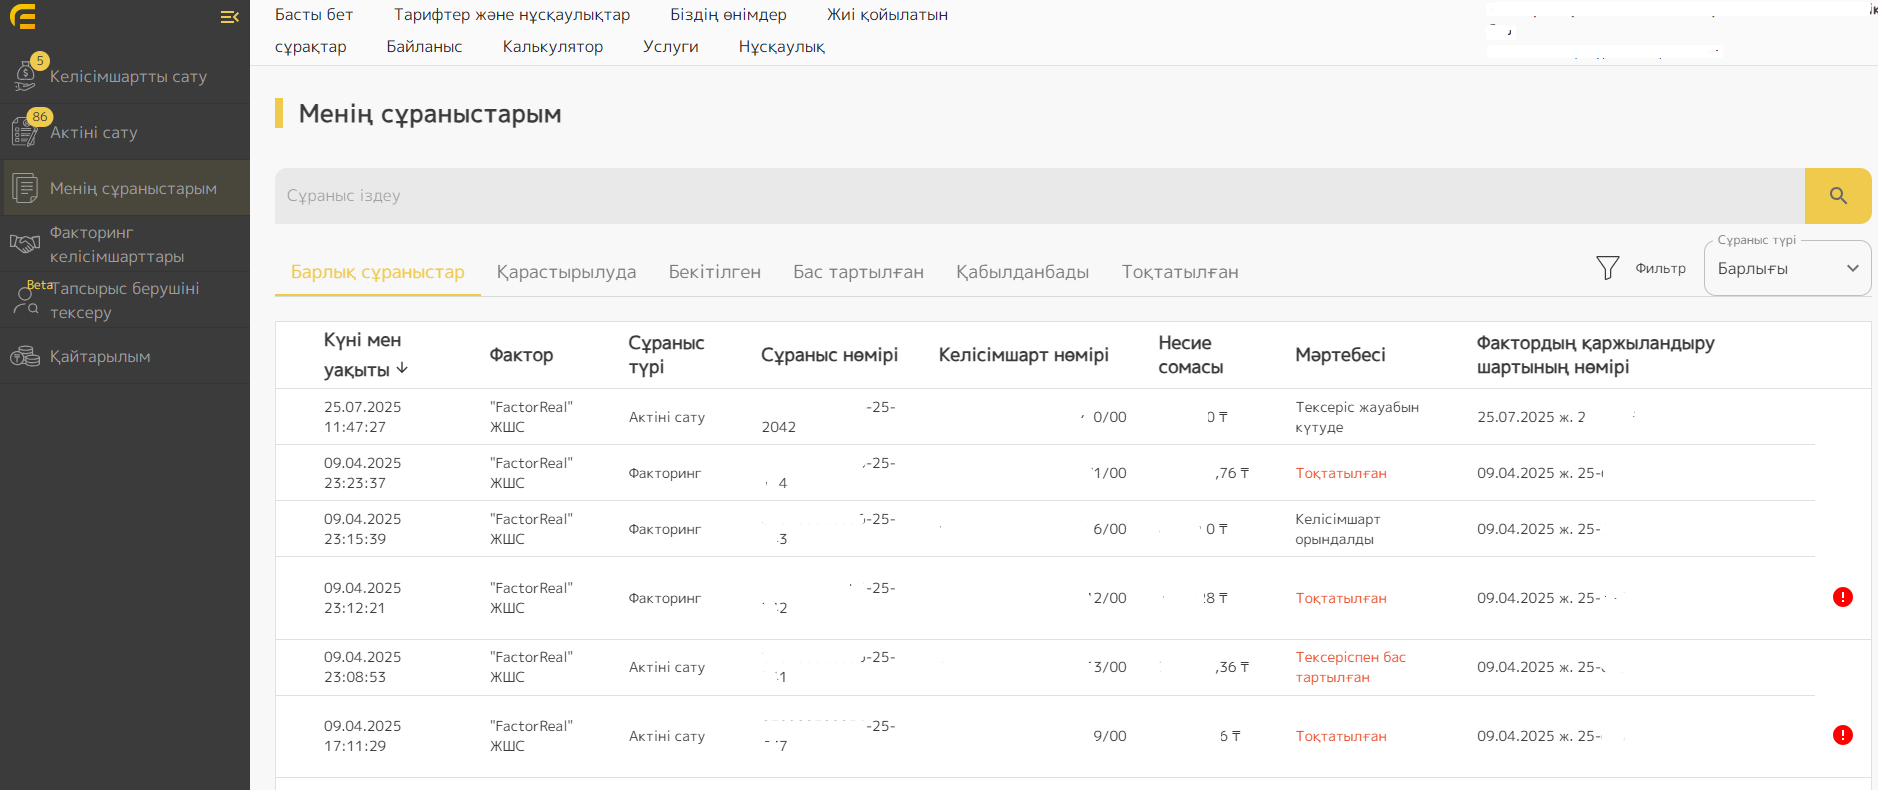Click the Келісімшарт нөмірі column header
The height and width of the screenshot is (790, 1878).
[x=1023, y=355]
